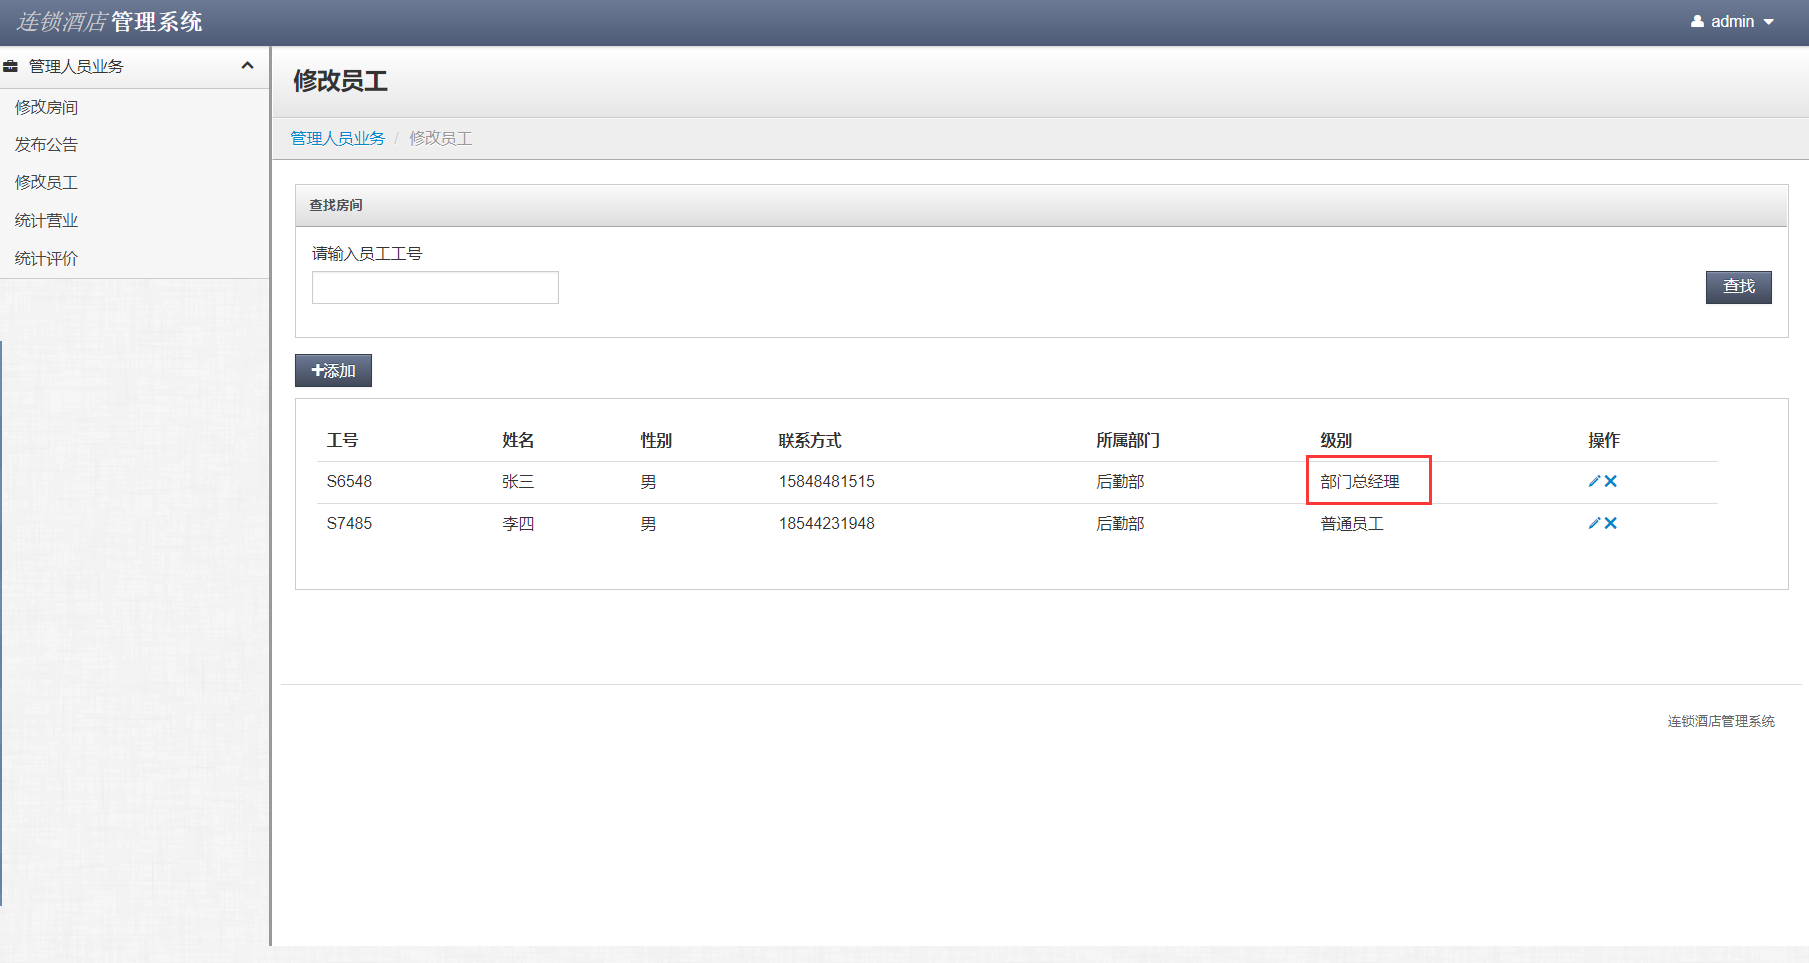The width and height of the screenshot is (1809, 963).
Task: Click the 修改员工 page title
Action: pos(340,81)
